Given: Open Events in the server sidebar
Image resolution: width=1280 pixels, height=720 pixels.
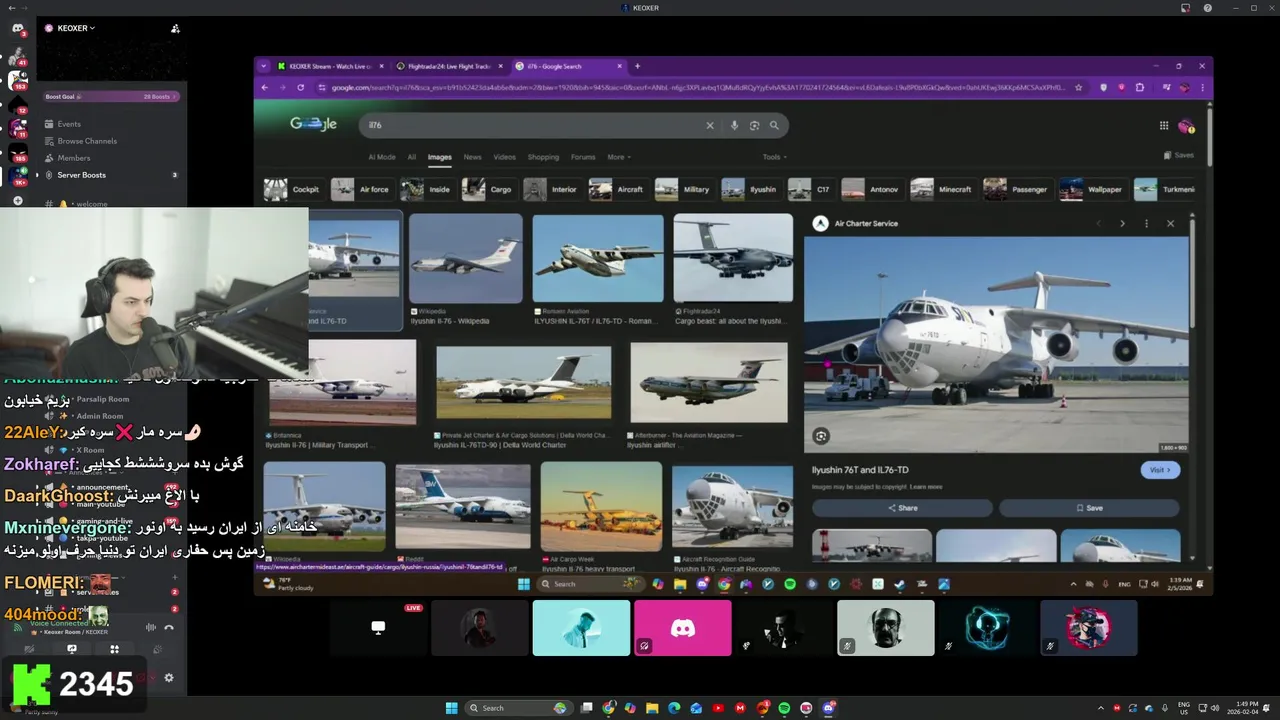Looking at the screenshot, I should pos(69,124).
